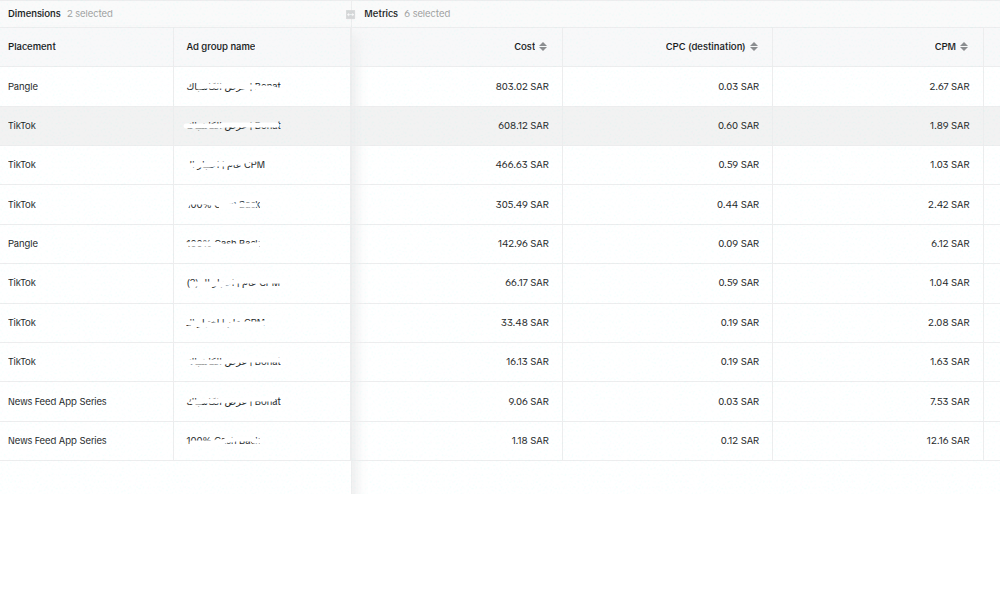Click the 7.53 SAR CPM value
Viewport: 1000px width, 600px height.
950,402
